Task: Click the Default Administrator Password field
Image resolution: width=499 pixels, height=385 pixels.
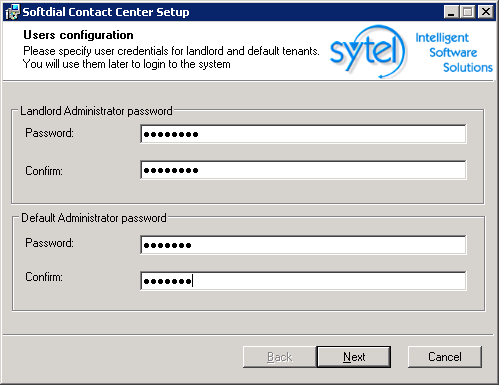Action: point(303,245)
